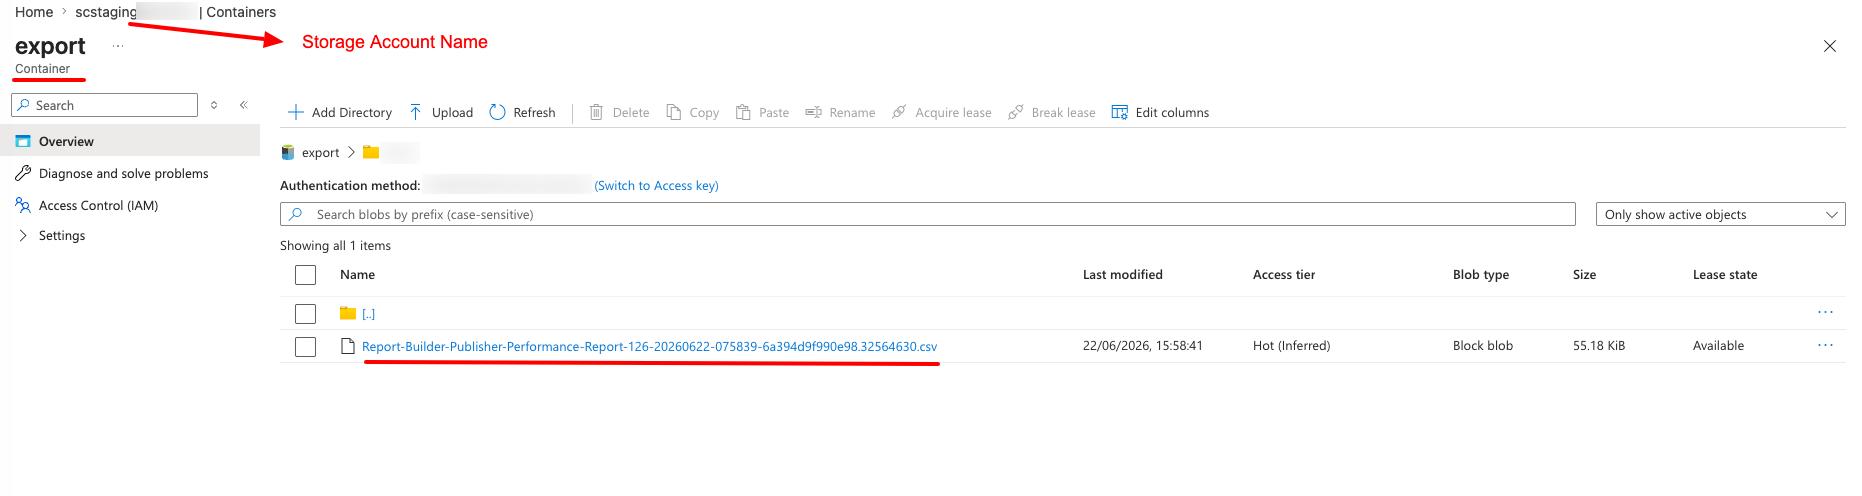Click the chevron between export and folder breadcrumb
The height and width of the screenshot is (496, 1862).
[x=351, y=152]
